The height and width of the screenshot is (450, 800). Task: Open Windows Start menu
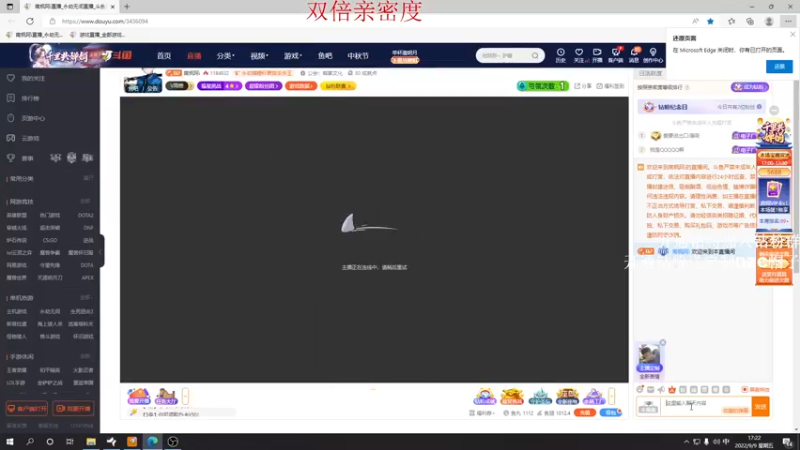pos(10,441)
